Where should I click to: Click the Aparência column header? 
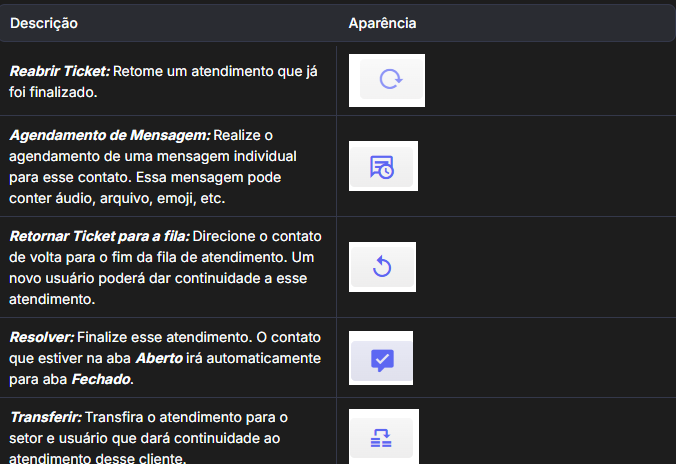(382, 22)
